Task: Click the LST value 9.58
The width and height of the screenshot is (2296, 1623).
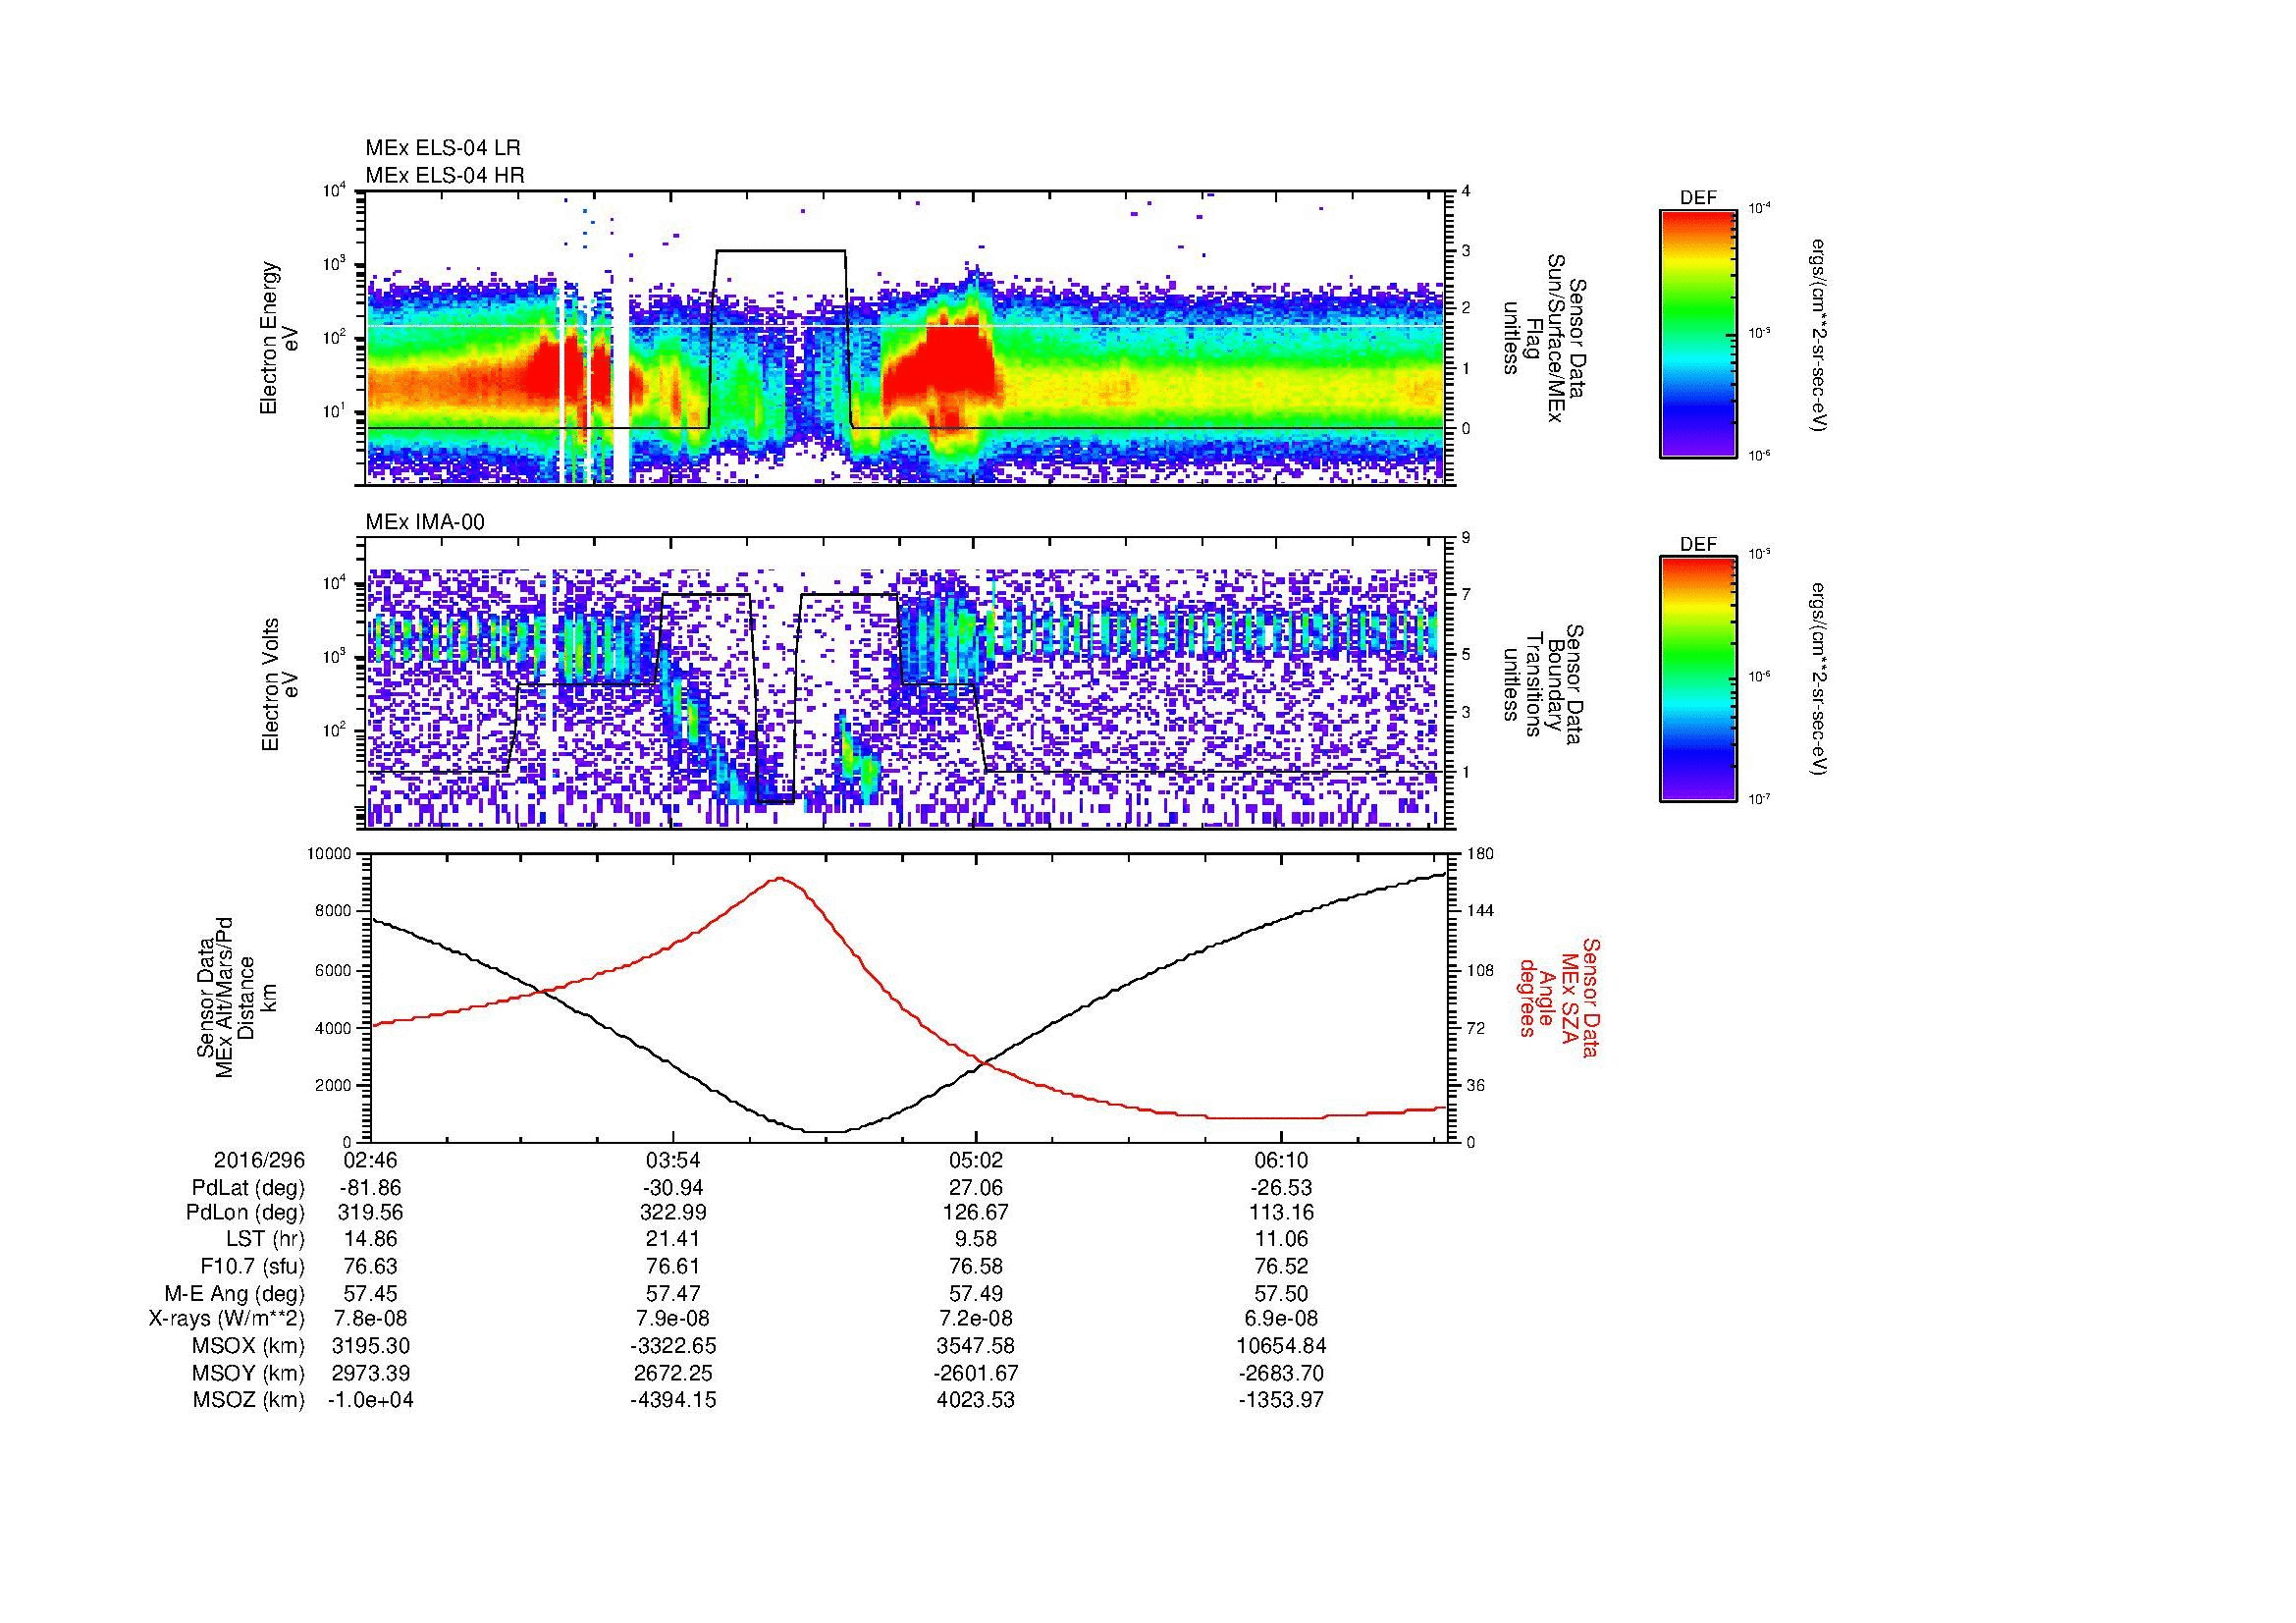Action: coord(976,1240)
